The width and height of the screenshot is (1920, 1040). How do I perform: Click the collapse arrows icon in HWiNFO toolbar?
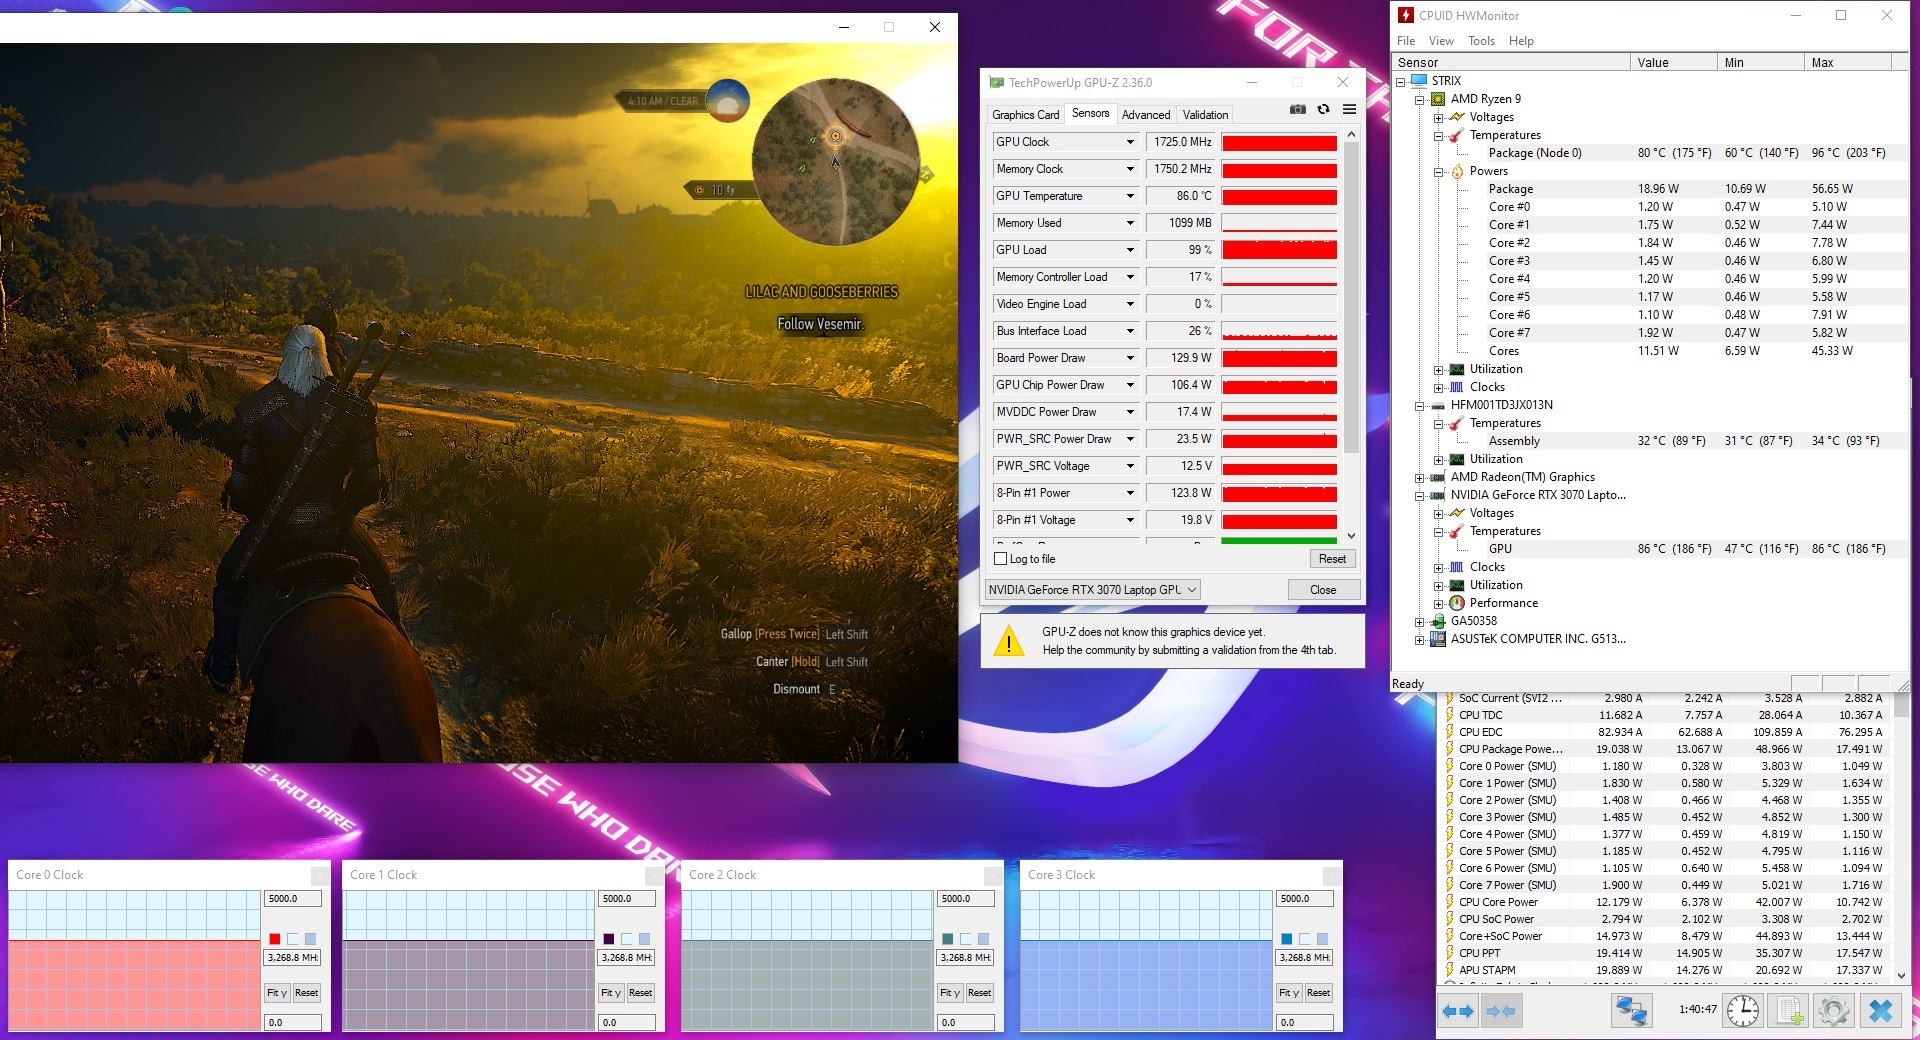1501,1011
